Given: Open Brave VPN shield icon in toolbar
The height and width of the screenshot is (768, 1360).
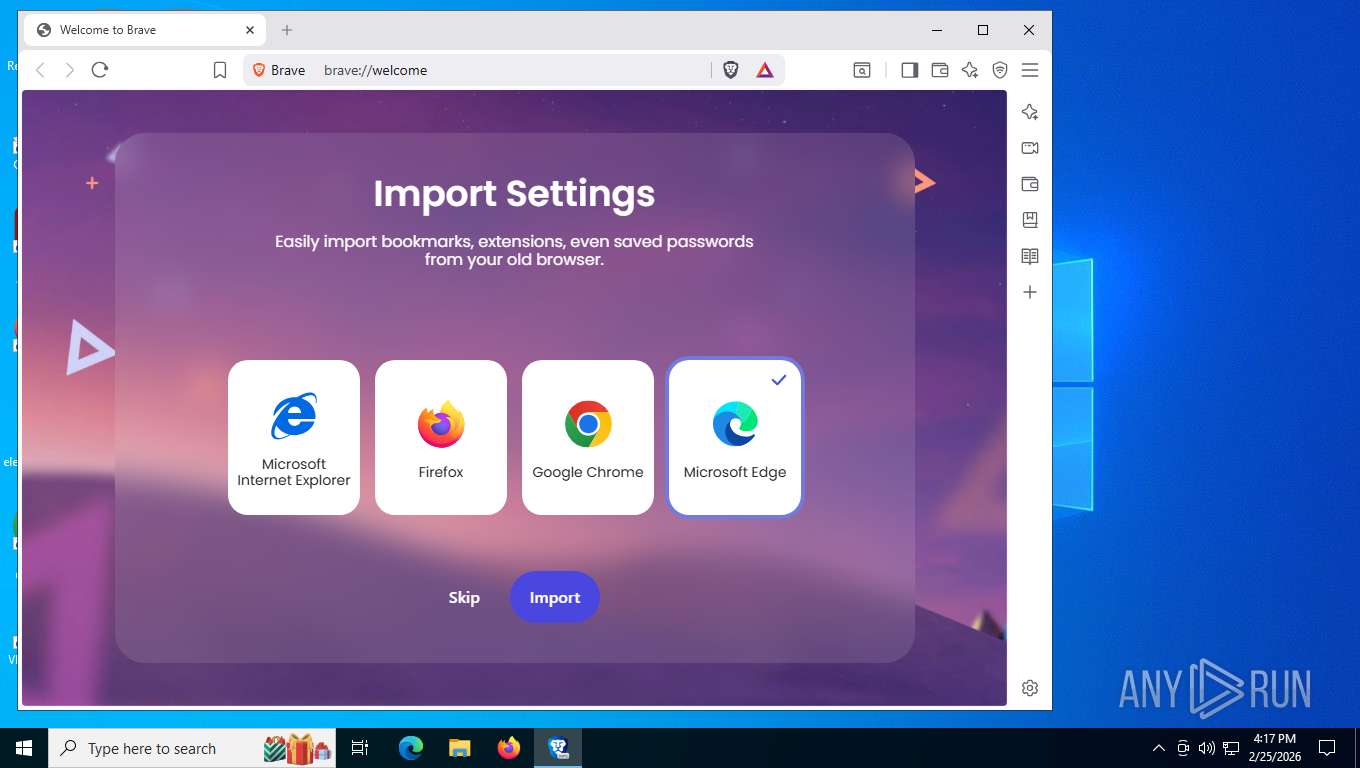Looking at the screenshot, I should click(x=1000, y=70).
